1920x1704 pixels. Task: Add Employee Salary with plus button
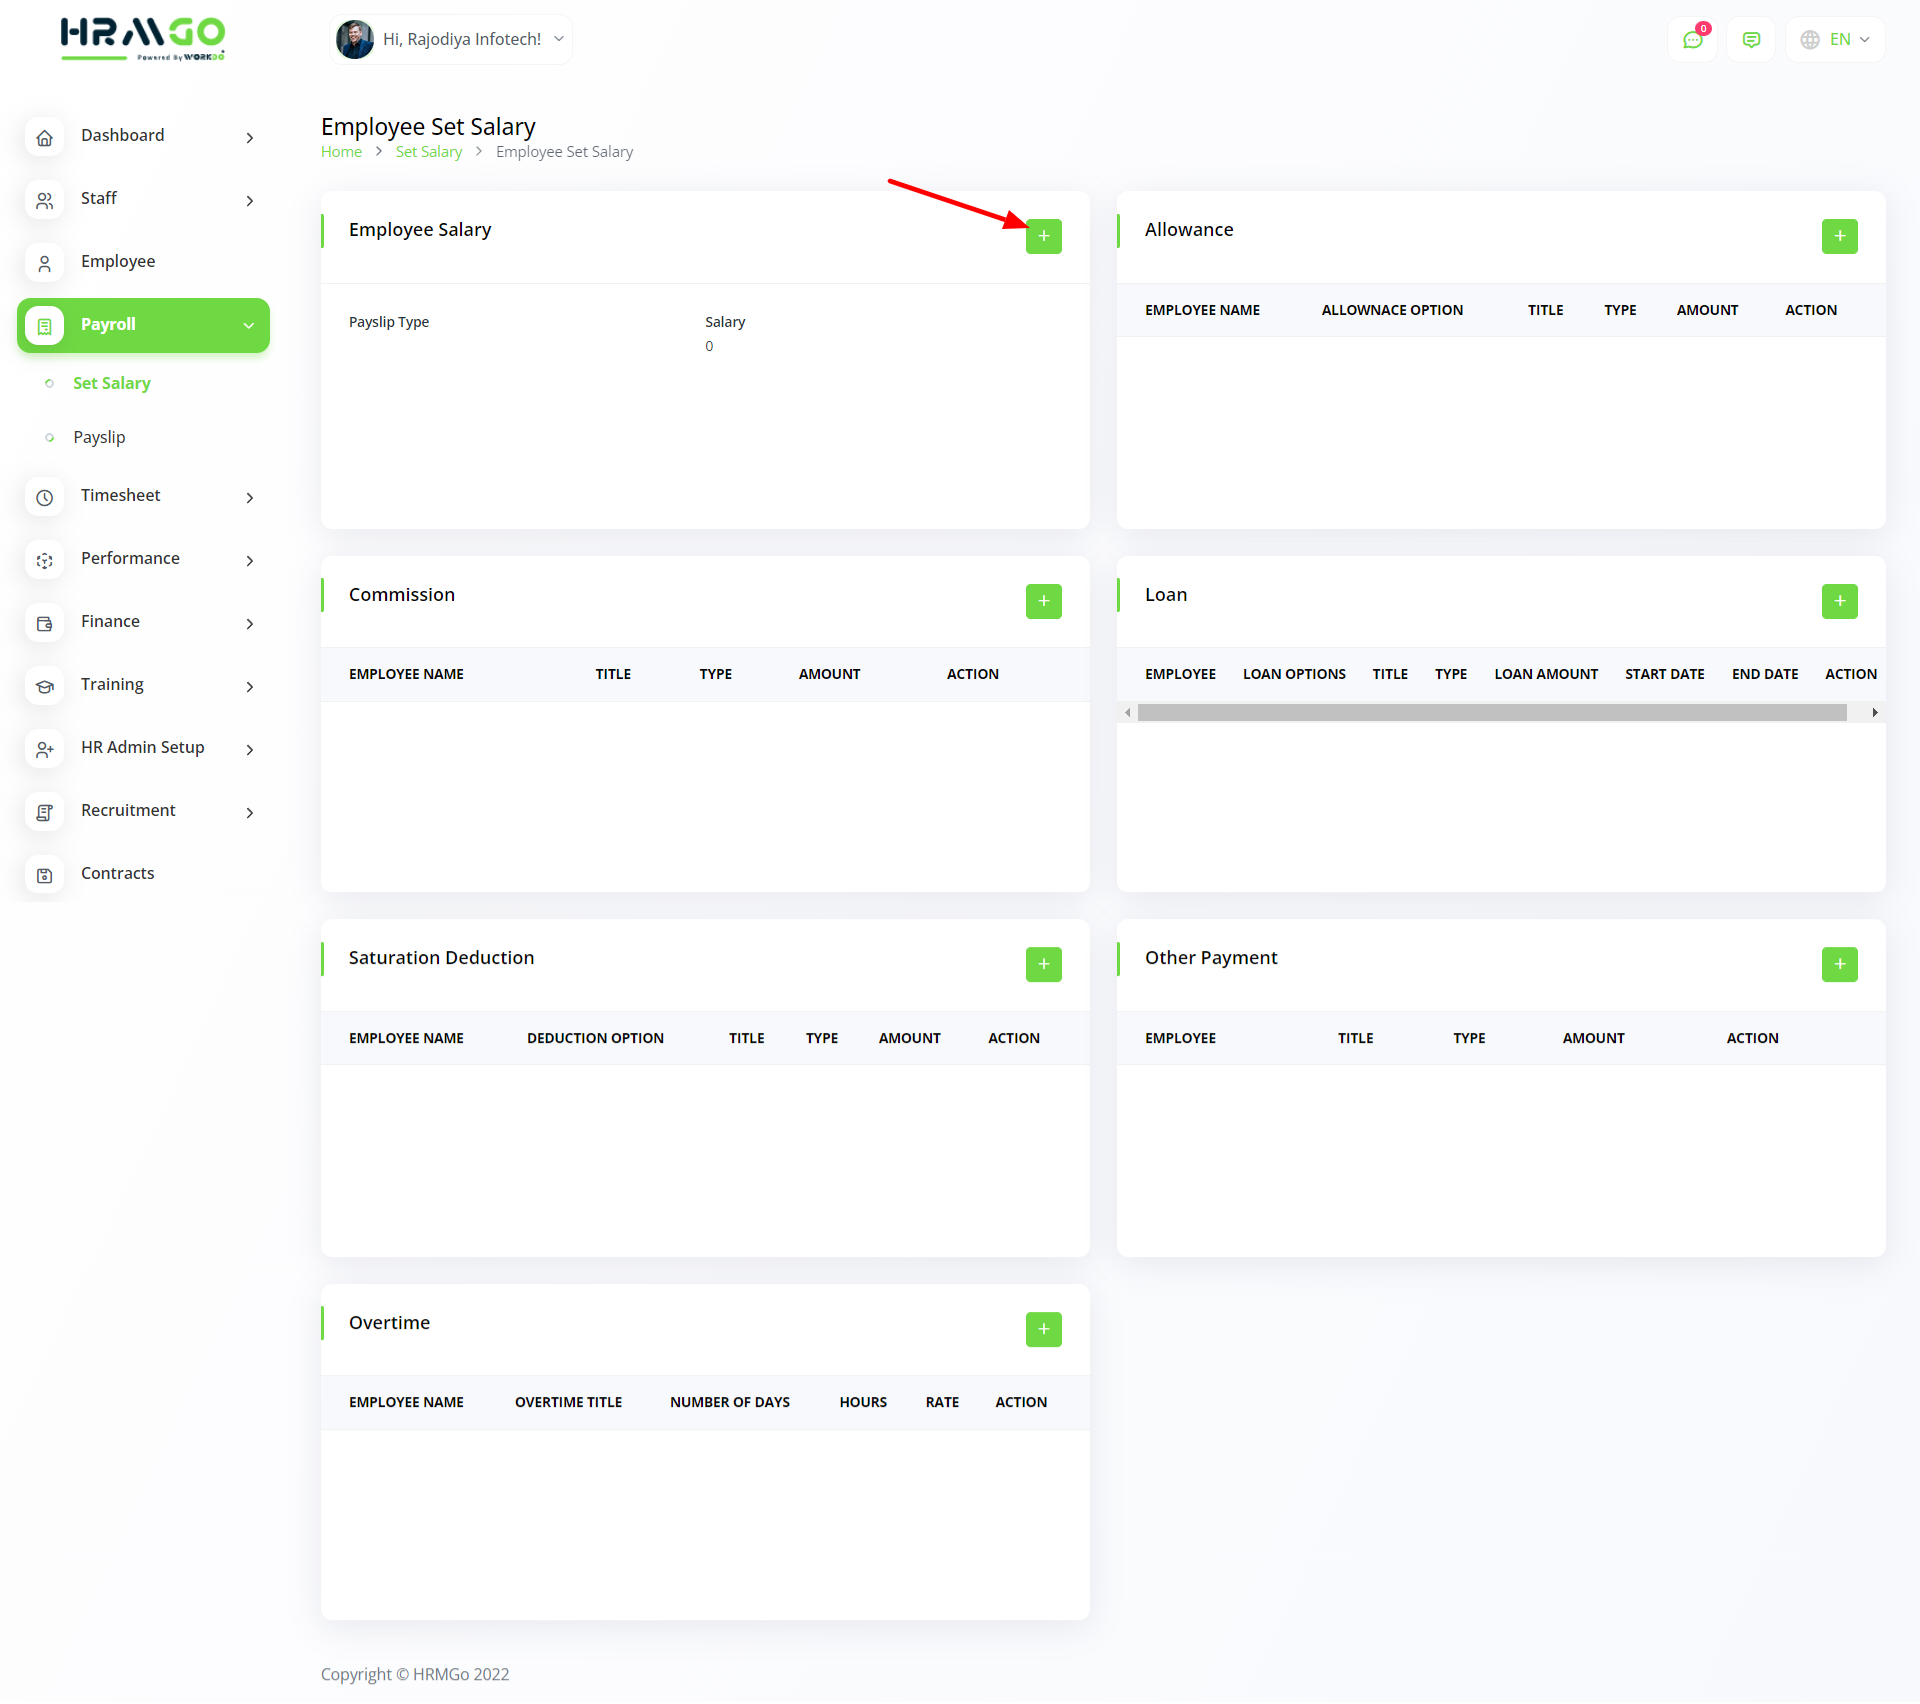pyautogui.click(x=1043, y=236)
